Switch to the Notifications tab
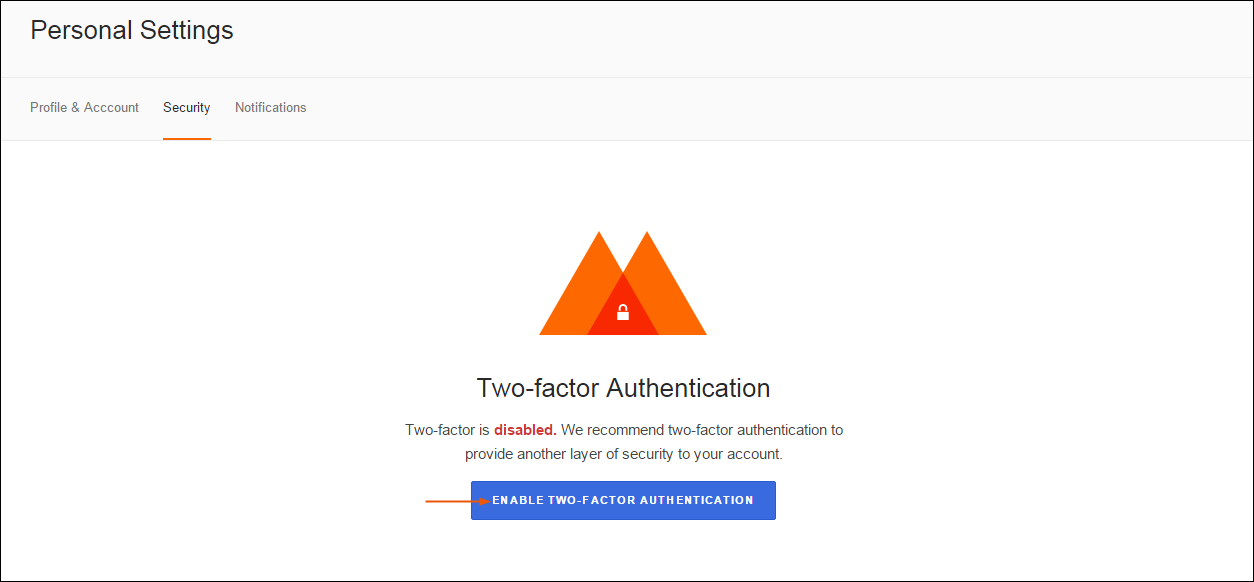Viewport: 1254px width, 582px height. tap(271, 107)
